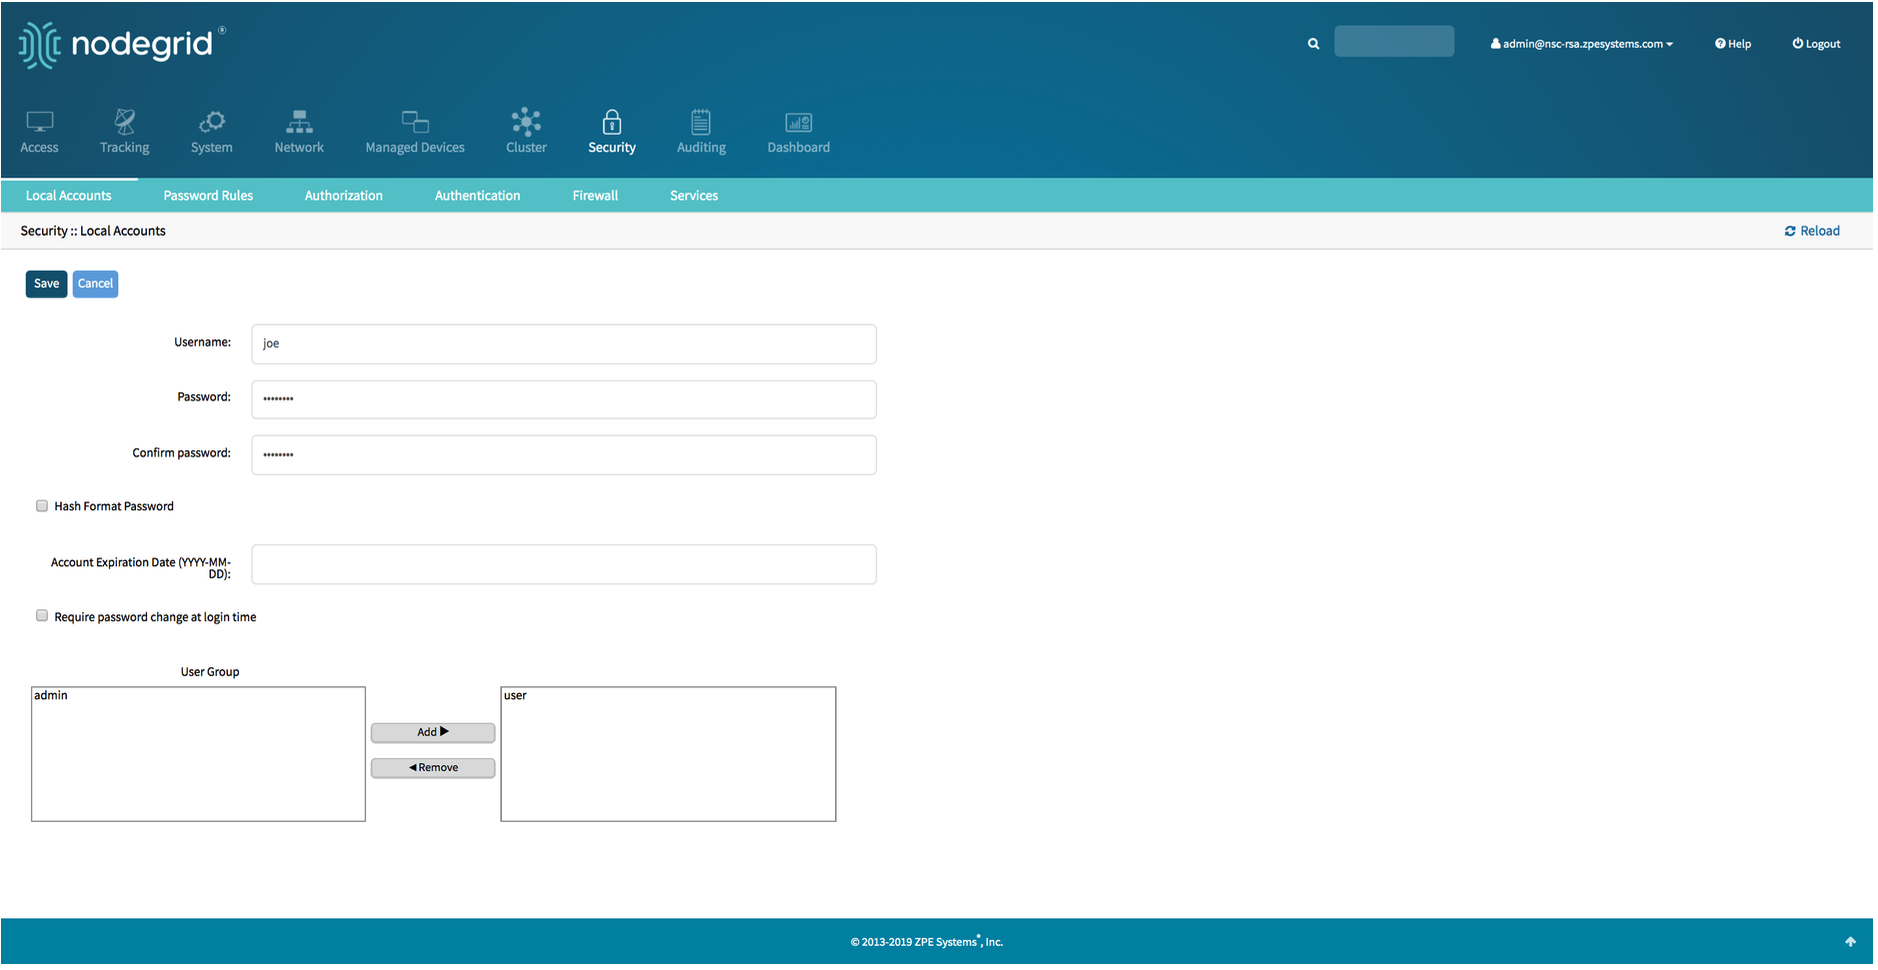Focus the Account Expiration Date field
Image resolution: width=1878 pixels, height=970 pixels.
coord(564,564)
